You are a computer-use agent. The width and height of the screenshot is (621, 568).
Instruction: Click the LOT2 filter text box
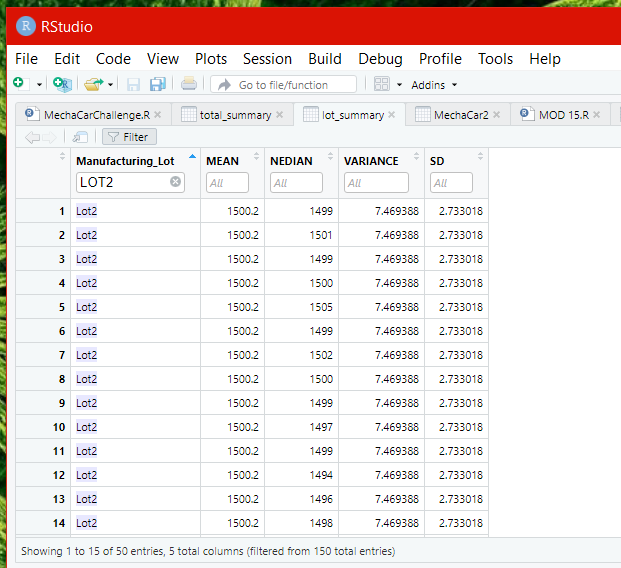tap(130, 182)
